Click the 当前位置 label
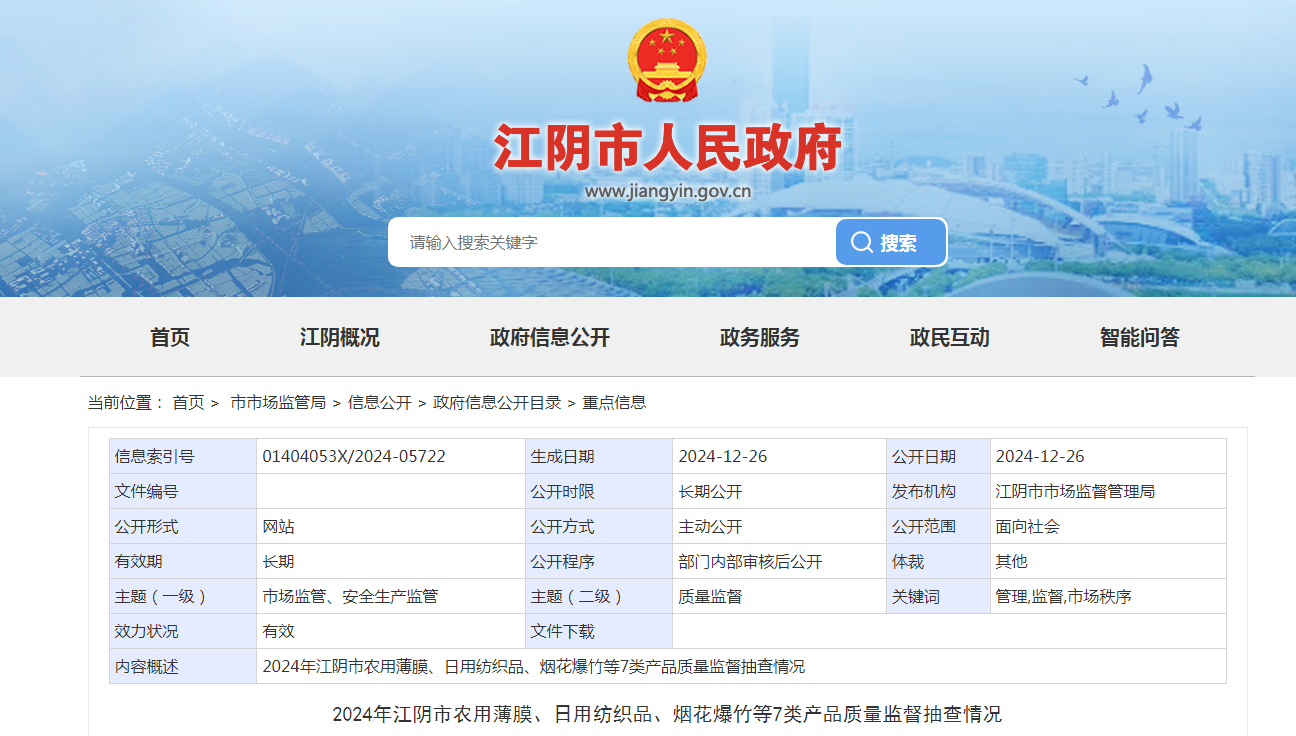1296x736 pixels. pos(126,402)
